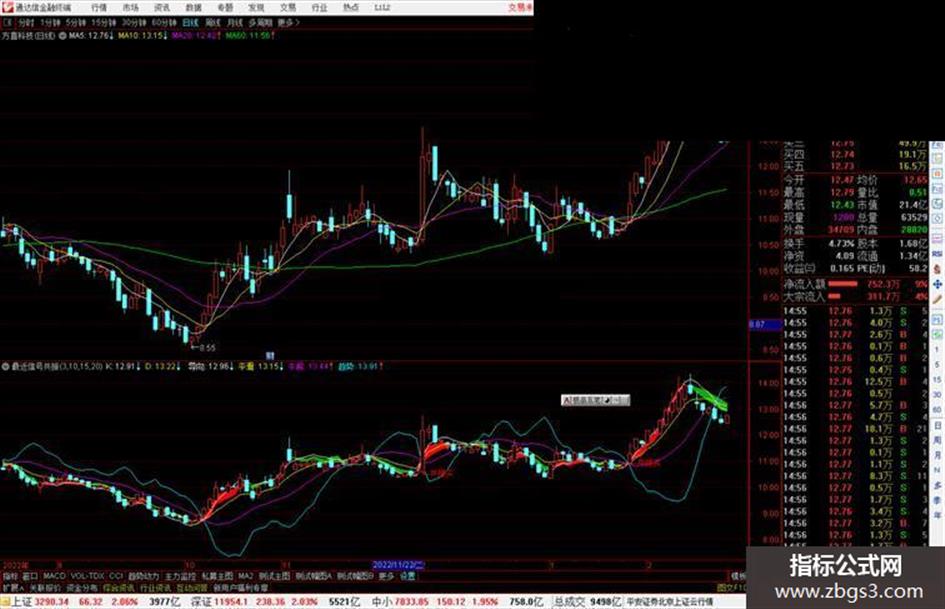This screenshot has width=945, height=609.
Task: Switch chart to 15分钟 period
Action: (x=104, y=23)
